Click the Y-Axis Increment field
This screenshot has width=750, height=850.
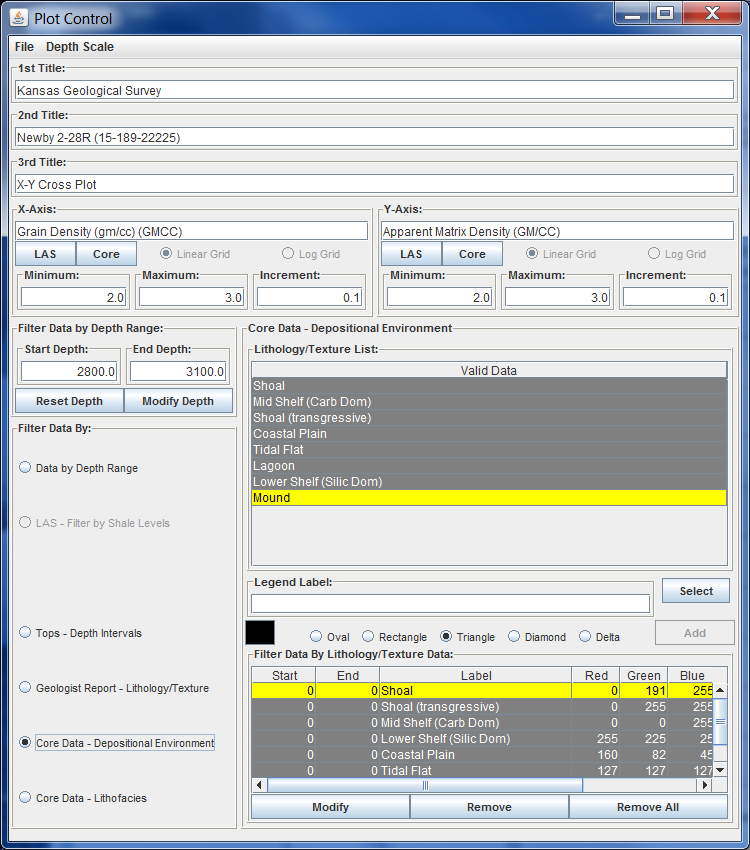(x=675, y=297)
